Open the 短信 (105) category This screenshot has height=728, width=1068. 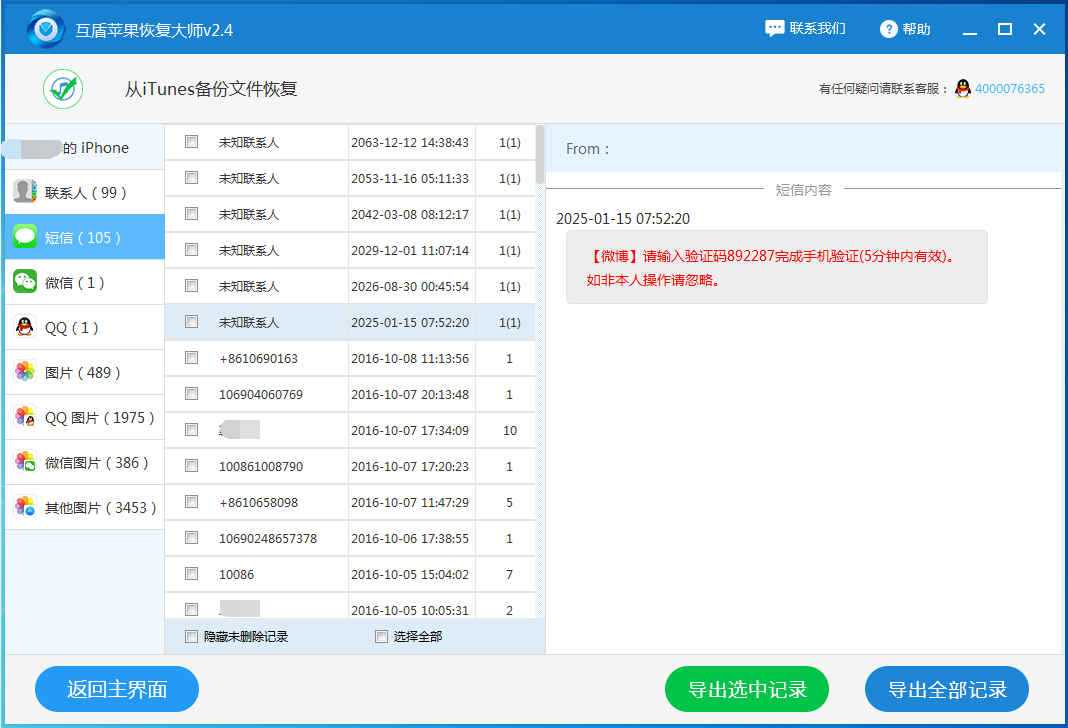pyautogui.click(x=84, y=237)
